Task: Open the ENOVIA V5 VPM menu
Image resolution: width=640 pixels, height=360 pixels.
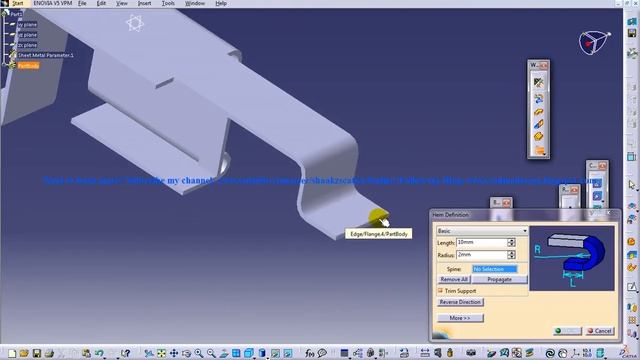Action: coord(53,3)
